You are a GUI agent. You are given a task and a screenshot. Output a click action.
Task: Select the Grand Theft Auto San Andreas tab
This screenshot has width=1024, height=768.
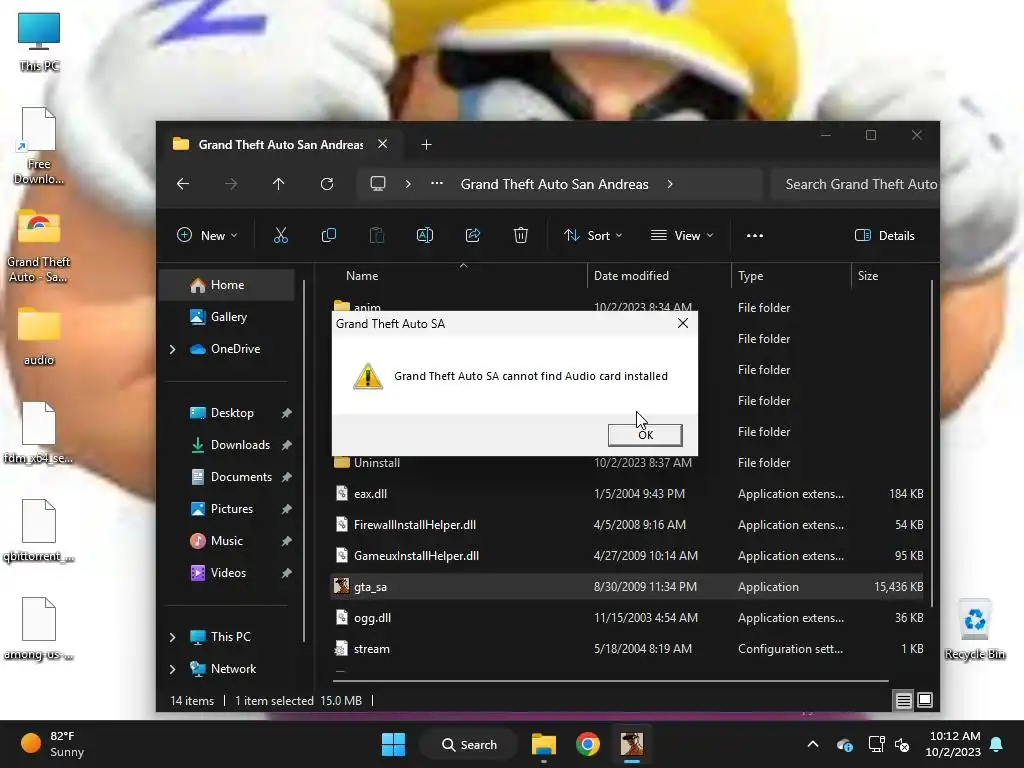tap(281, 144)
